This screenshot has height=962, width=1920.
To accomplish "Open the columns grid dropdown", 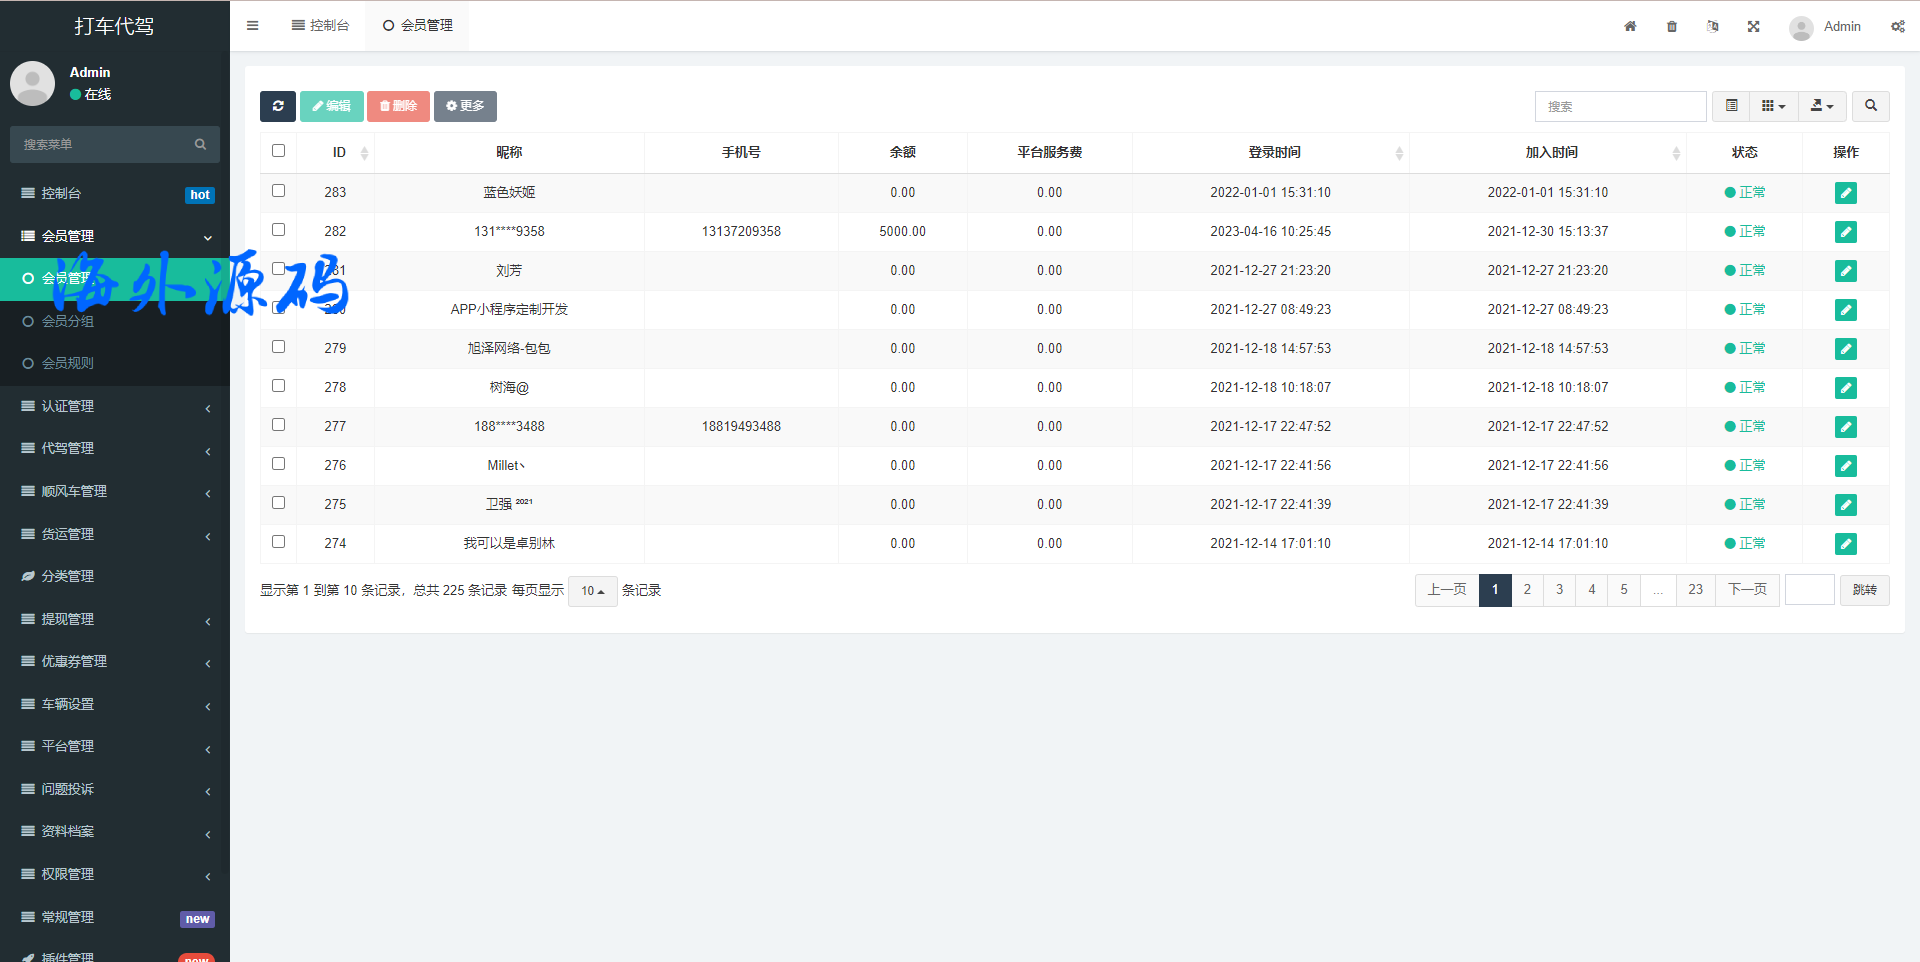I will tap(1773, 106).
